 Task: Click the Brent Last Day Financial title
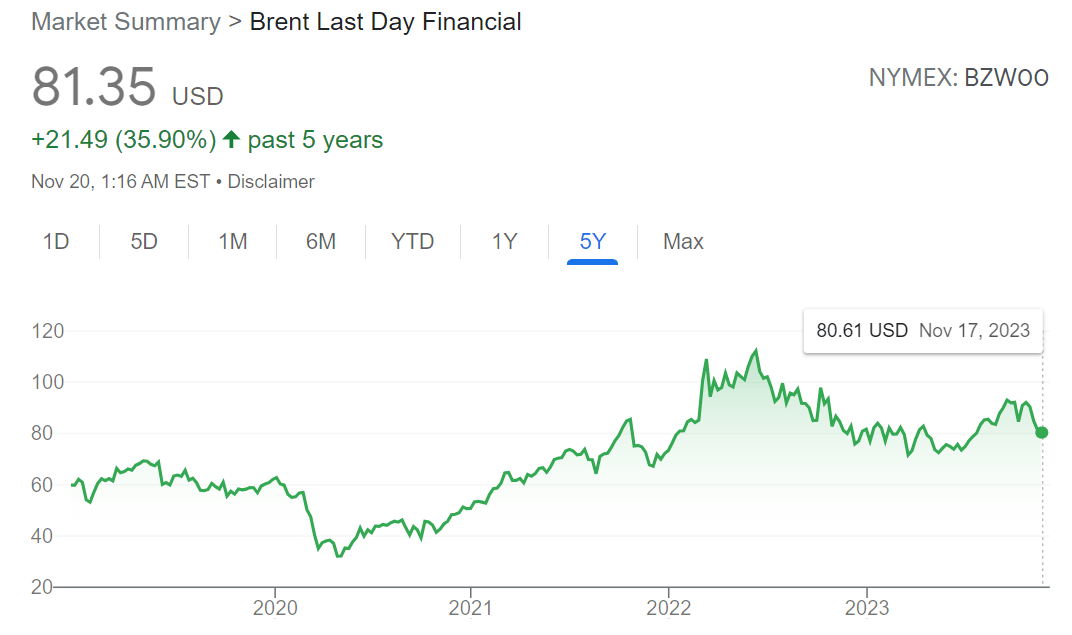click(x=385, y=22)
